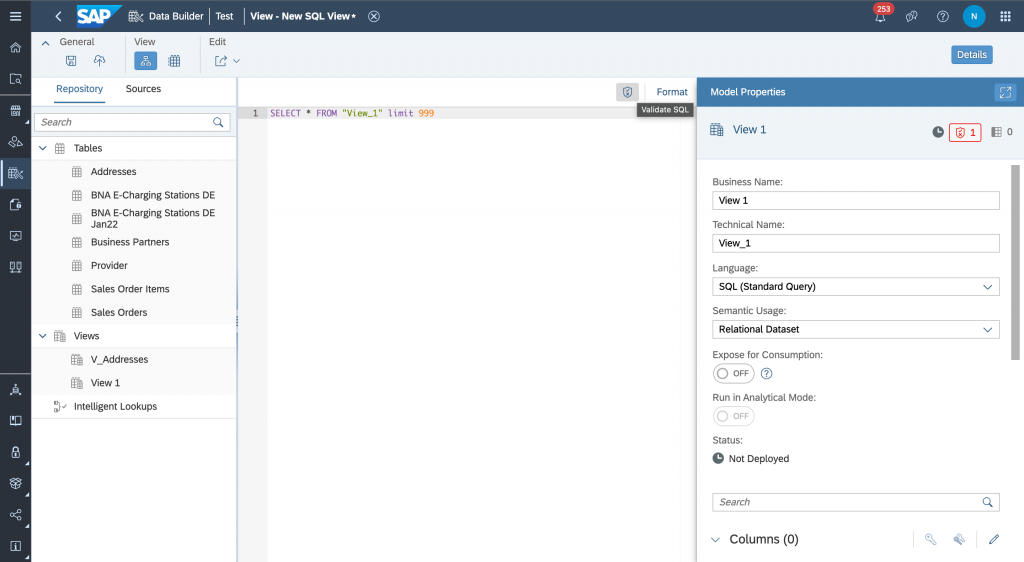The width and height of the screenshot is (1024, 562).
Task: Click the SAP logo
Action: pyautogui.click(x=99, y=16)
